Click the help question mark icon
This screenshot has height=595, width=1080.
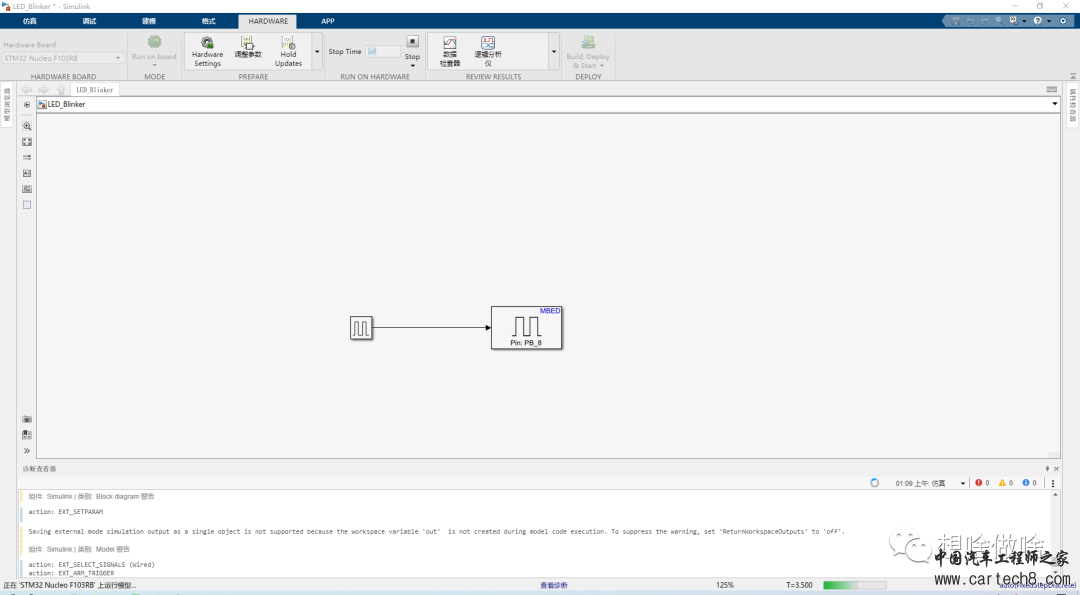1037,21
